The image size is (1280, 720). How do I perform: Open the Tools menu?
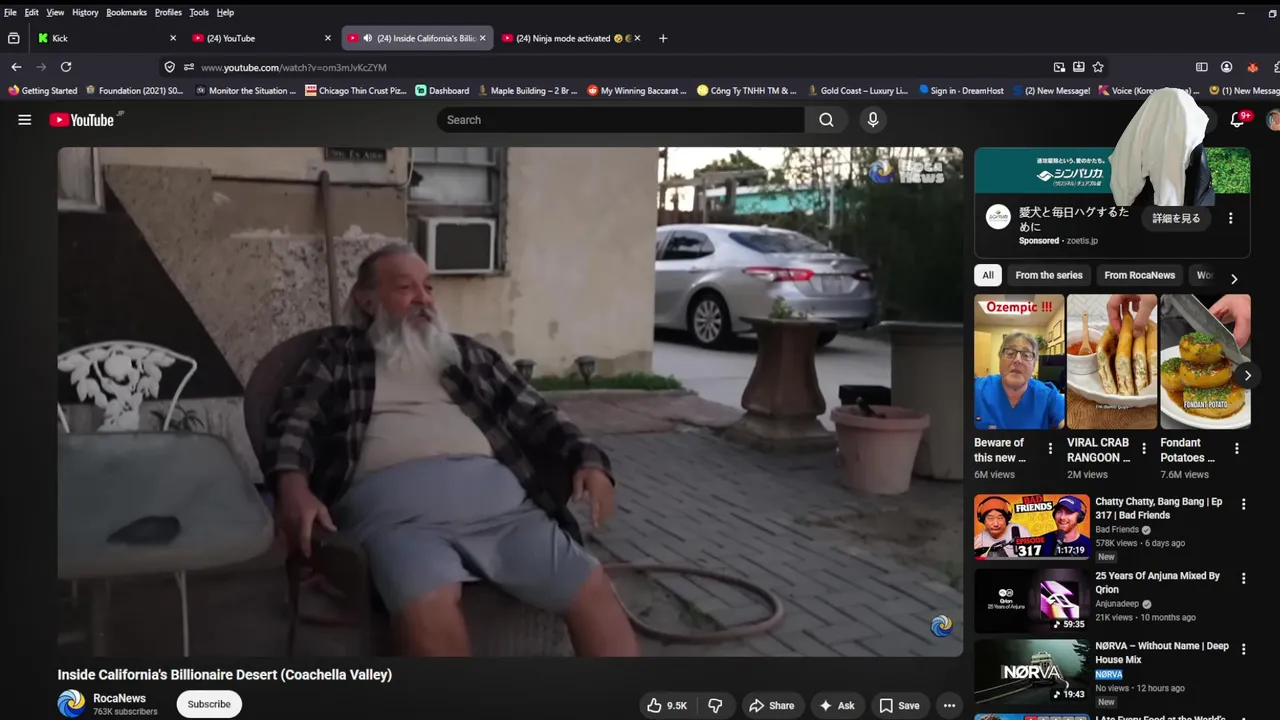click(199, 12)
